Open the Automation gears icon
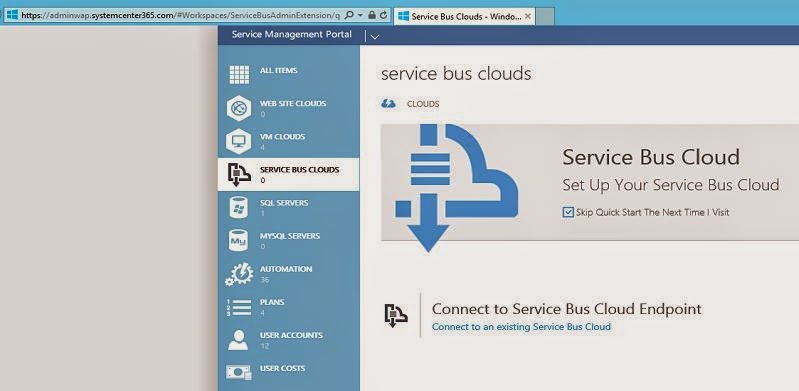Viewport: 799px width, 391px height. 239,274
